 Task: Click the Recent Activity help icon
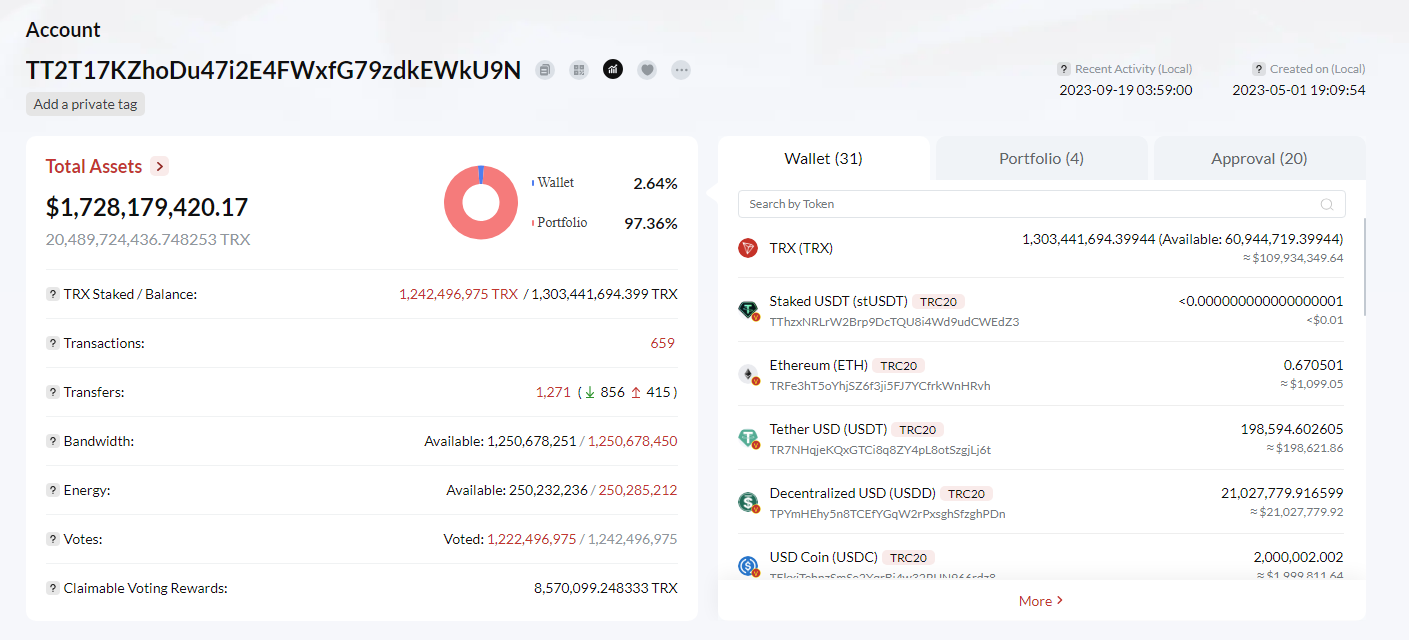[x=1064, y=69]
